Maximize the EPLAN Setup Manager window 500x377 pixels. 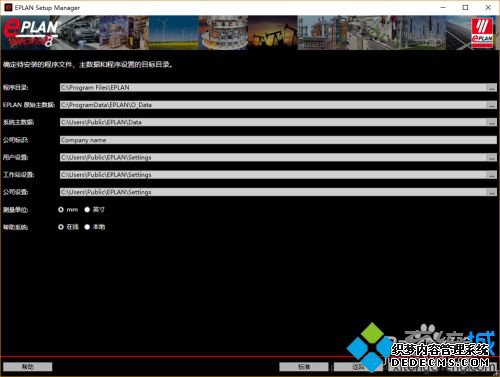pyautogui.click(x=465, y=7)
